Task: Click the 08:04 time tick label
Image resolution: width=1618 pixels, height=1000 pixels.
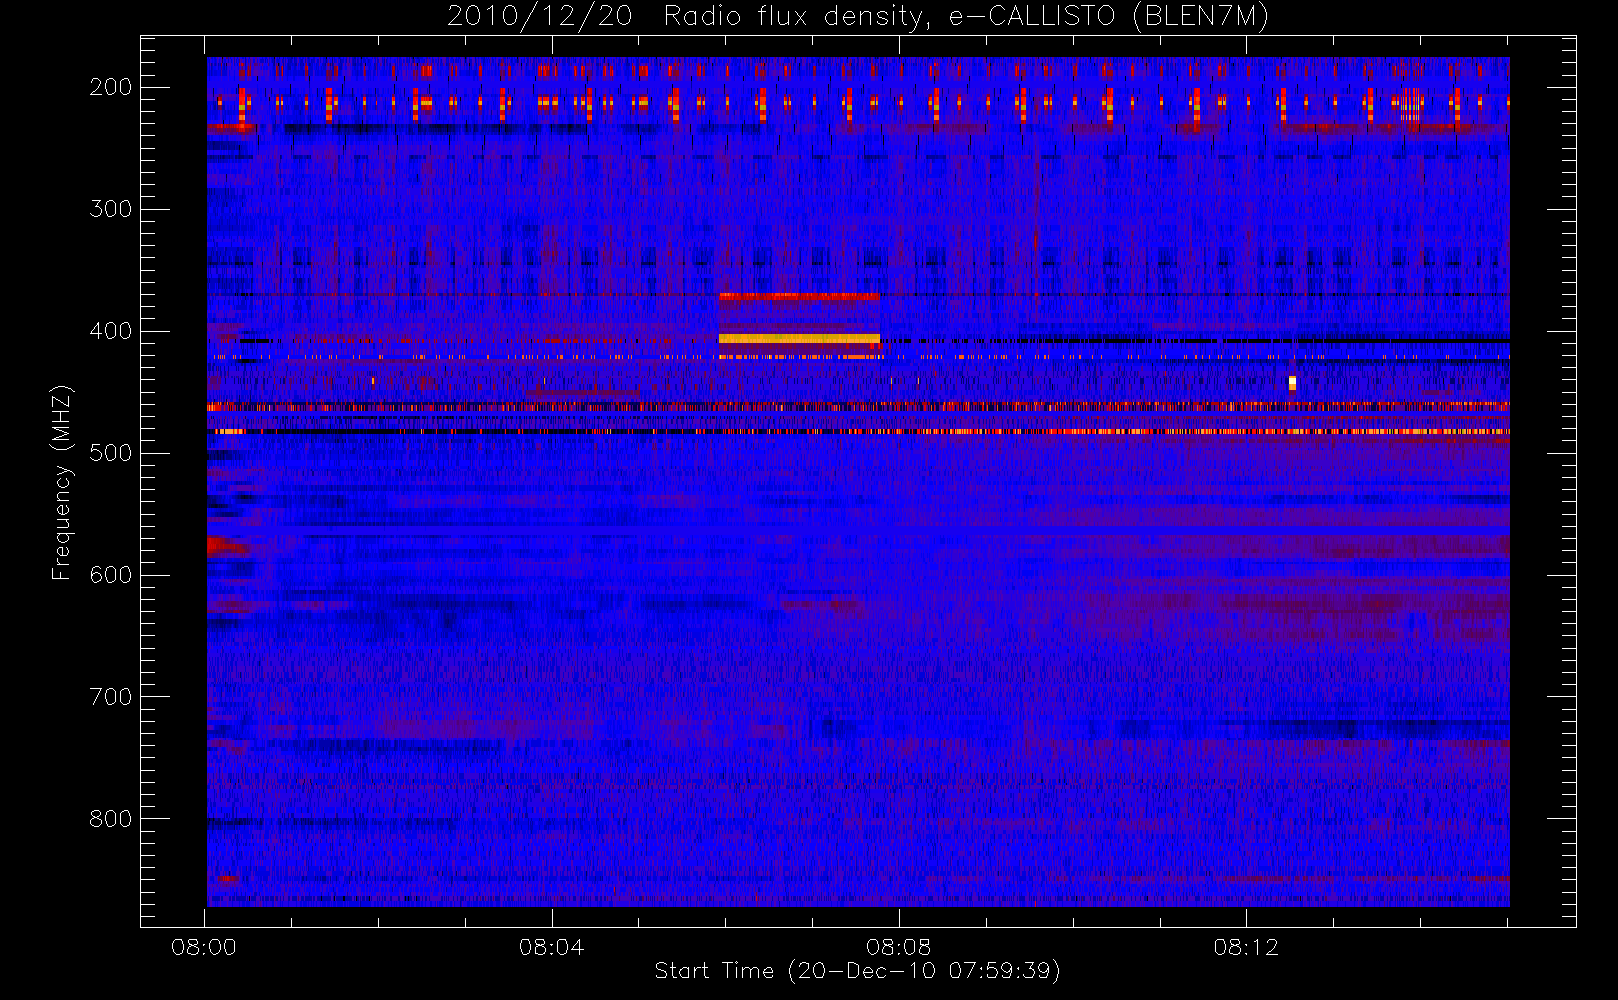Action: coord(551,947)
